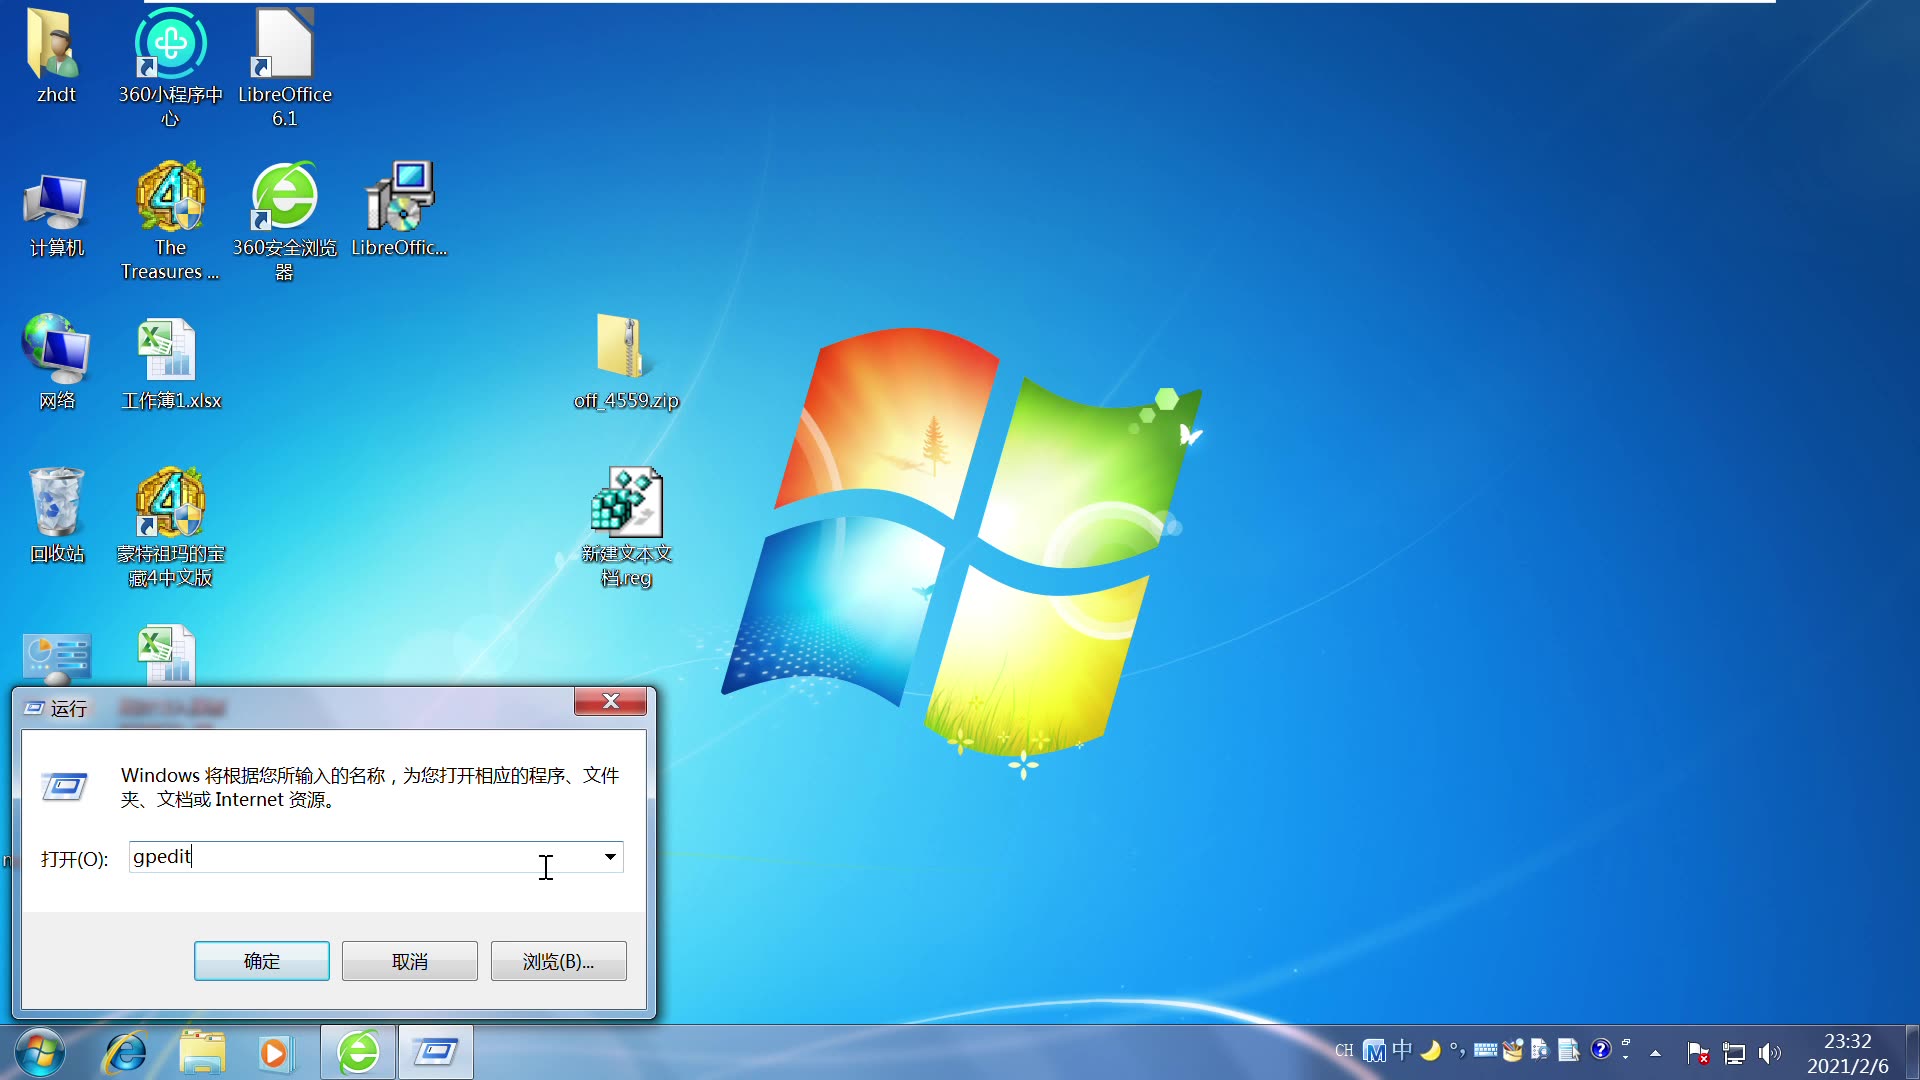The width and height of the screenshot is (1920, 1080).
Task: Show hidden notification area icons
Action: [1655, 1052]
